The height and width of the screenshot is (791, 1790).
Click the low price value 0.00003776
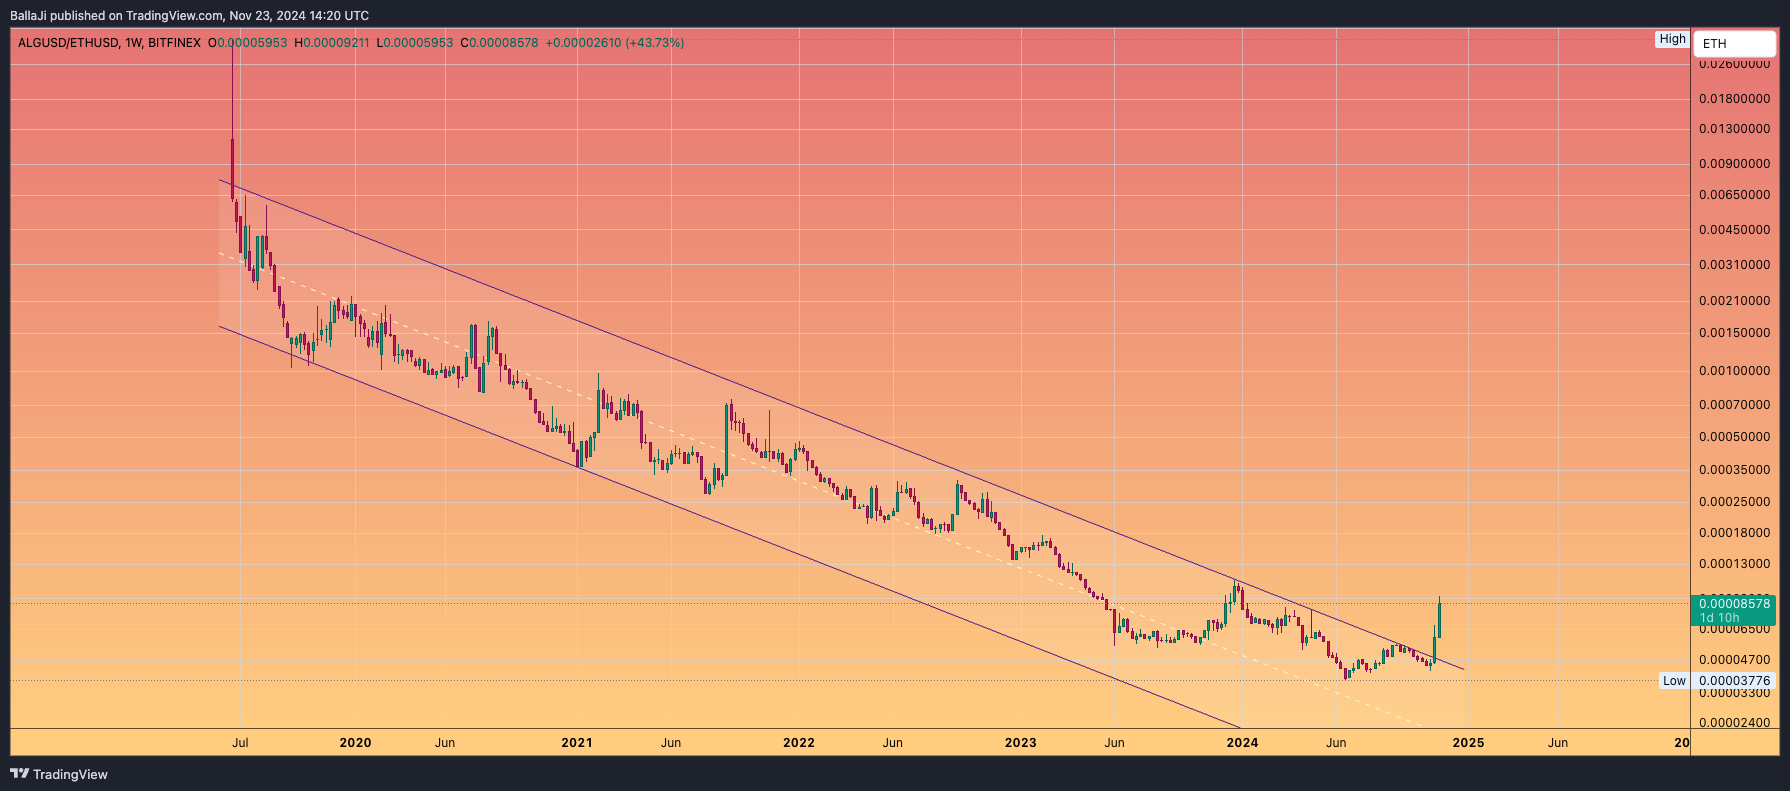1734,681
